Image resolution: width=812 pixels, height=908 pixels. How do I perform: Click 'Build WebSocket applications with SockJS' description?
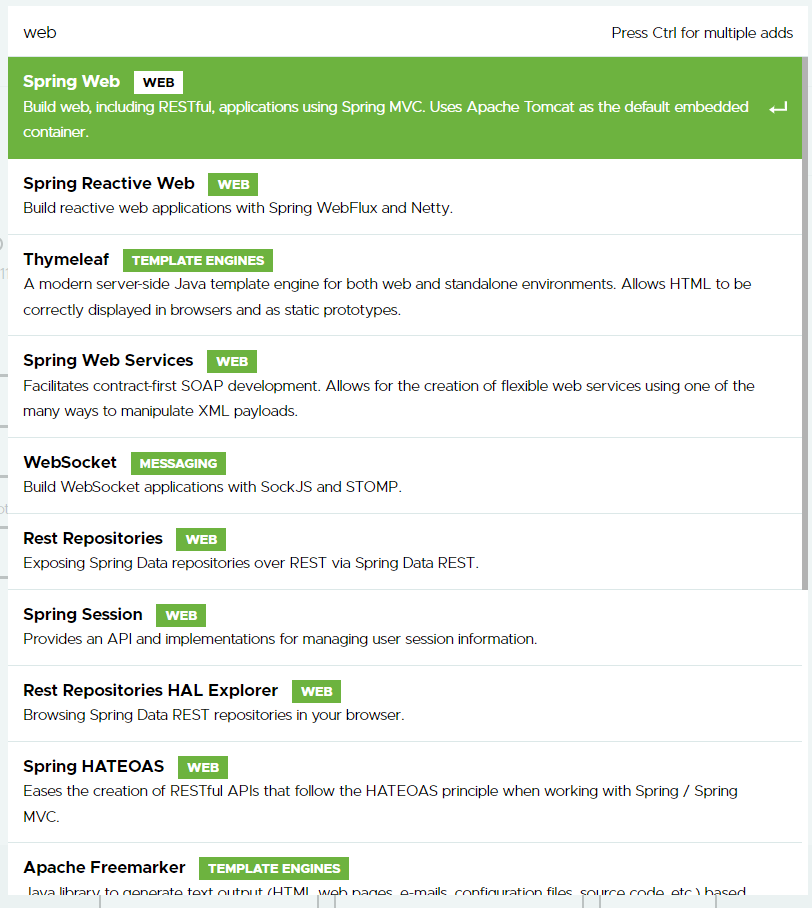point(213,487)
